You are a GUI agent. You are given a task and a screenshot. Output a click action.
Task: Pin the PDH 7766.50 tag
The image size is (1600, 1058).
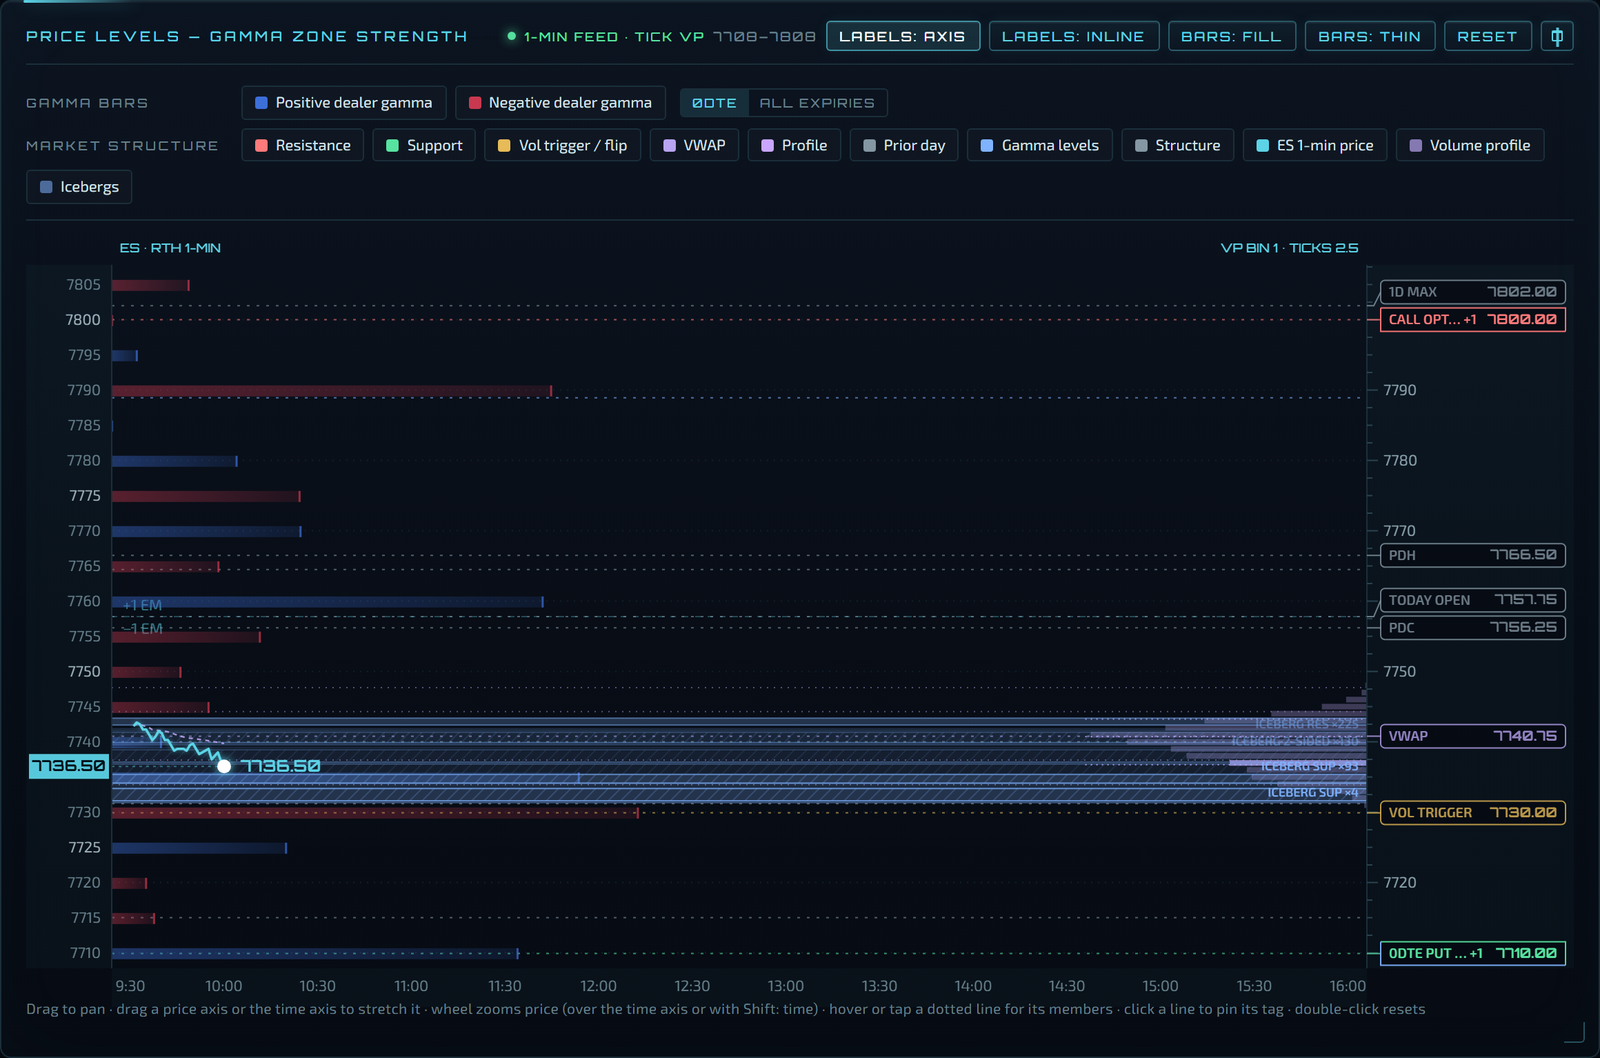tap(1472, 555)
